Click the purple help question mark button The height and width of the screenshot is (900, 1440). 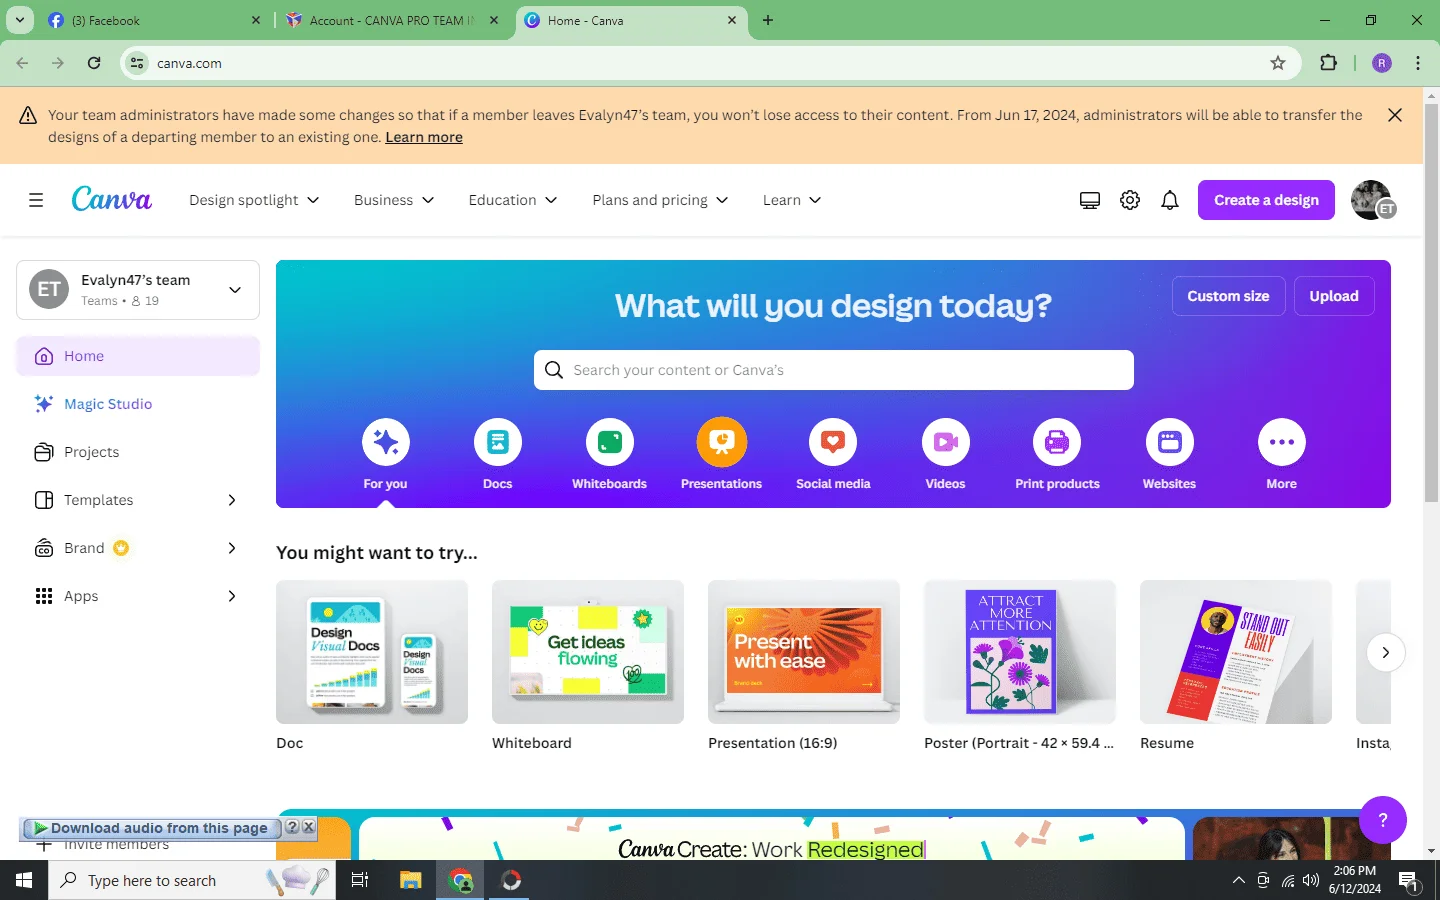pos(1383,820)
